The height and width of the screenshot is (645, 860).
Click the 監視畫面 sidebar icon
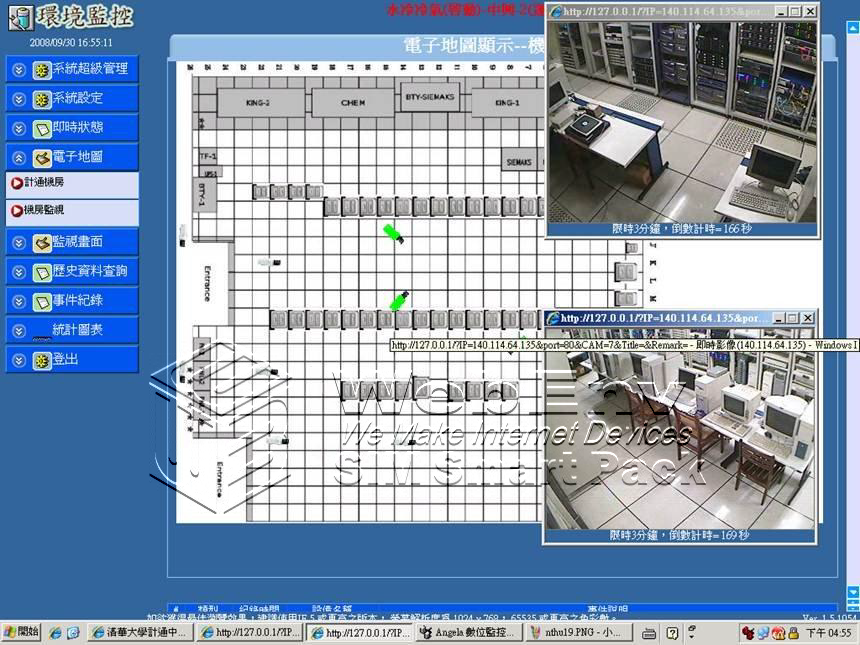42,243
